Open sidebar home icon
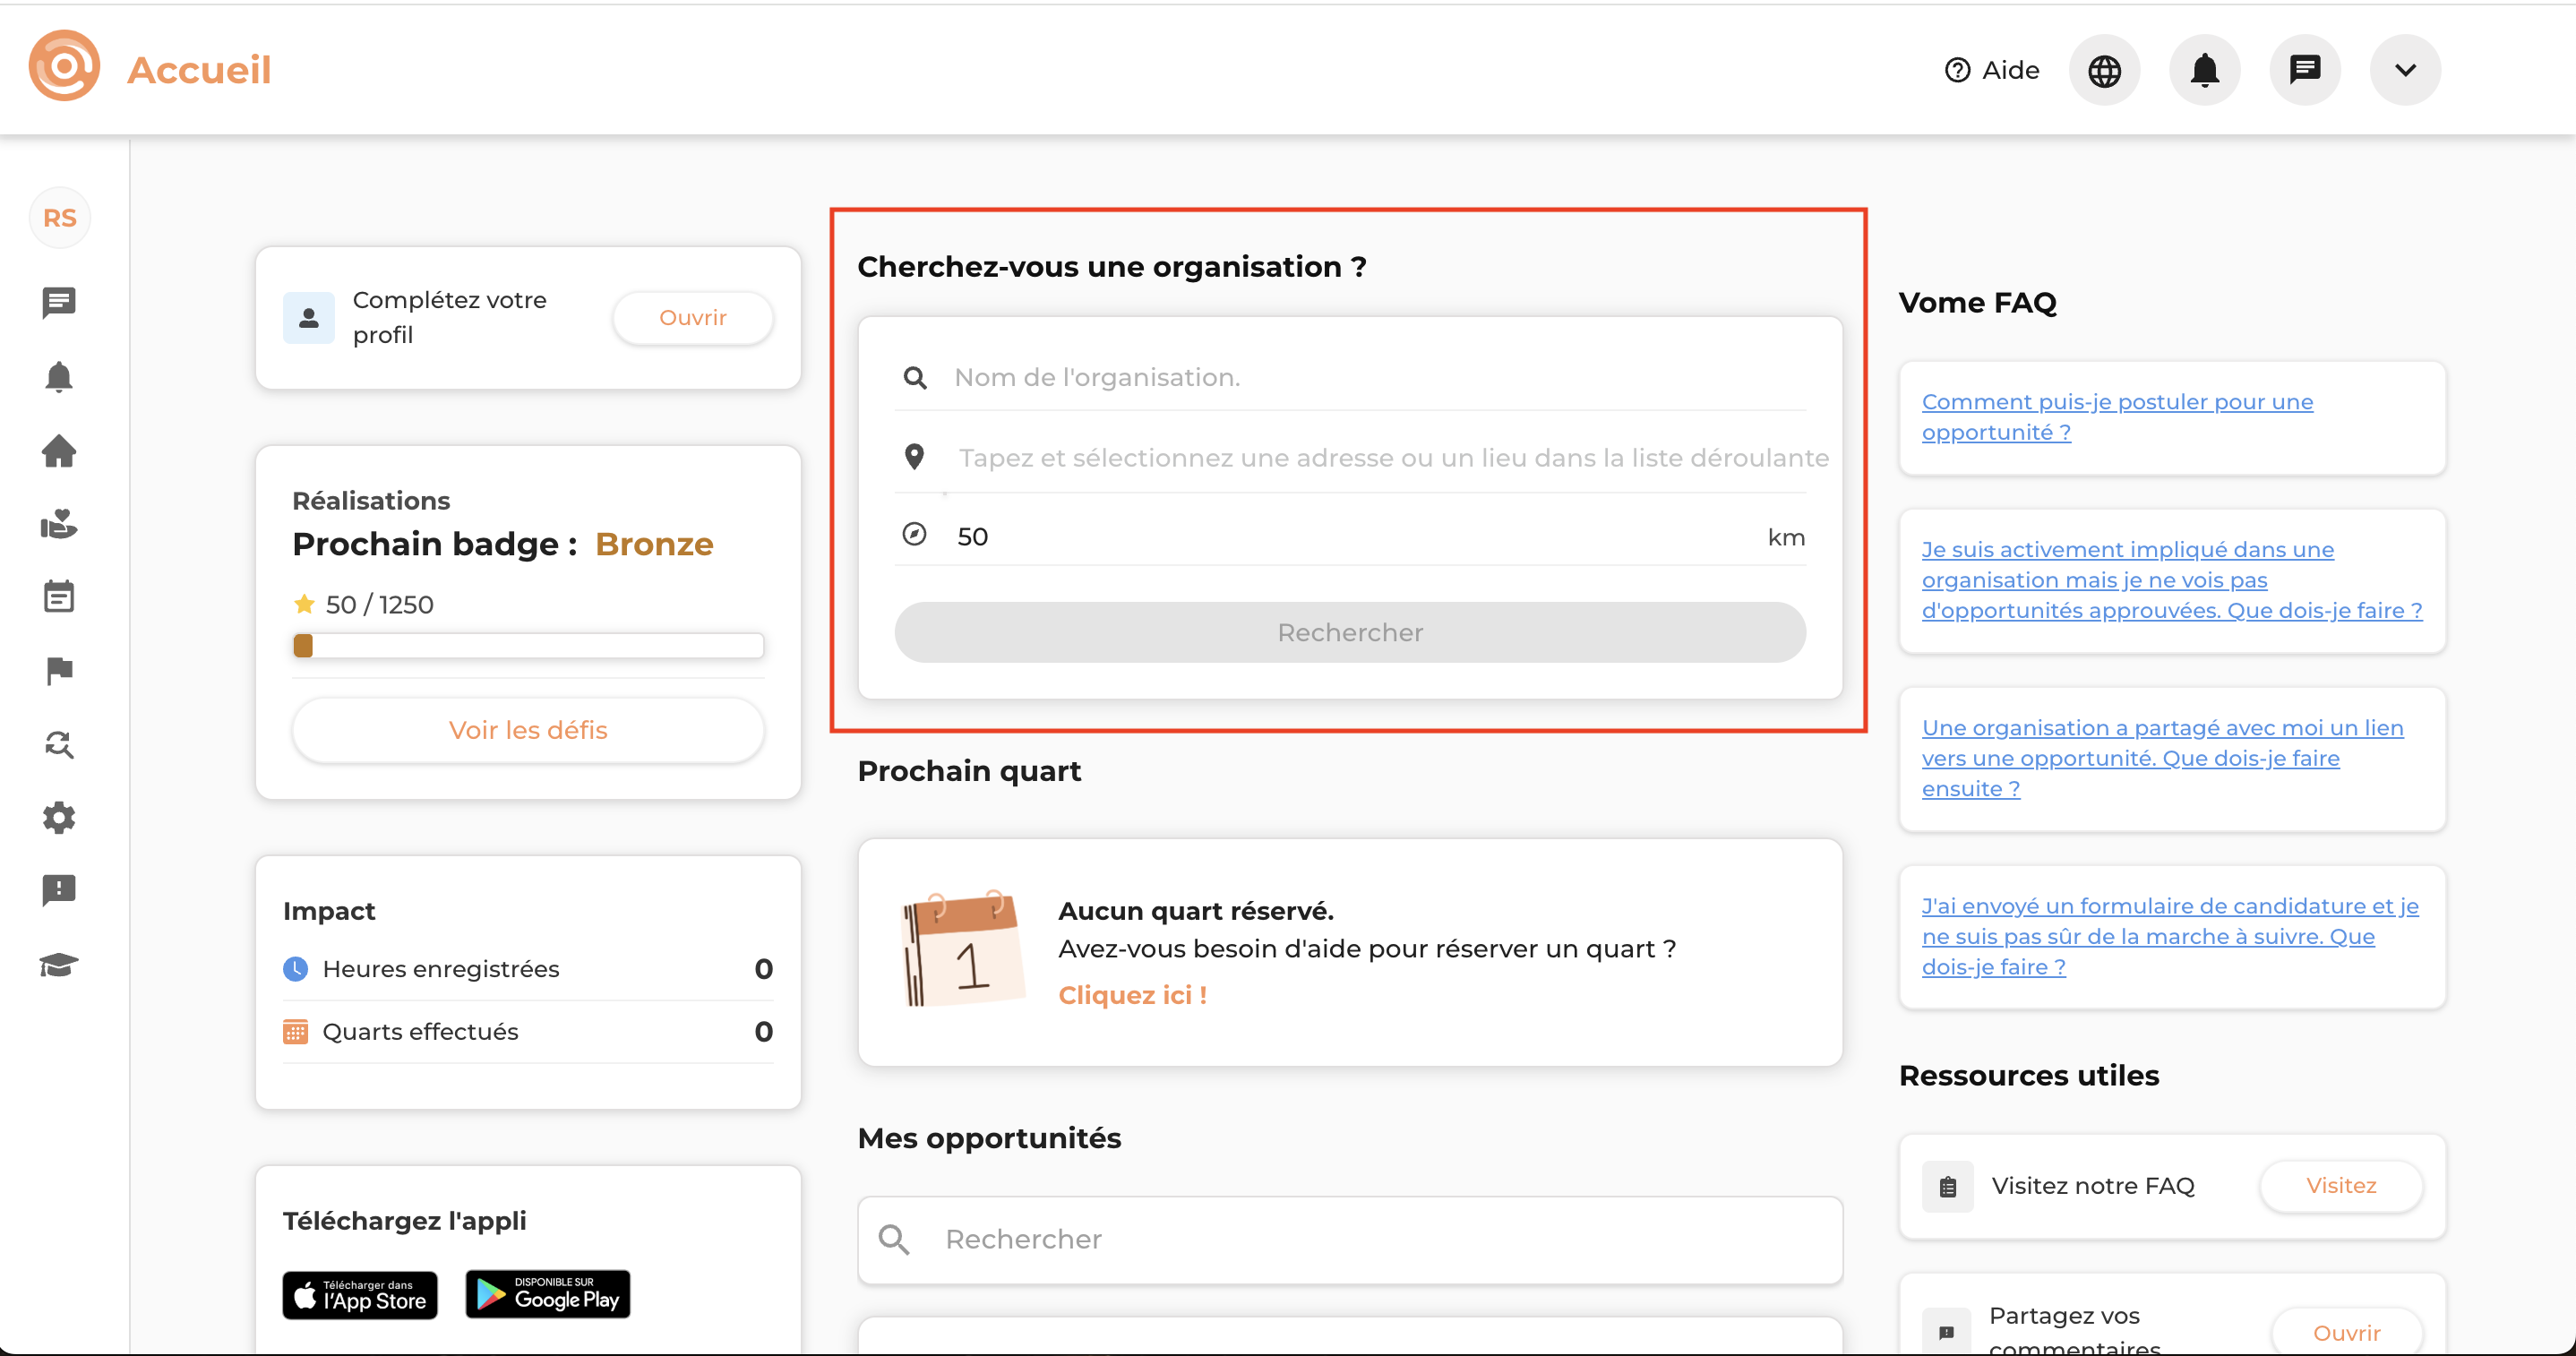The image size is (2576, 1356). (59, 451)
